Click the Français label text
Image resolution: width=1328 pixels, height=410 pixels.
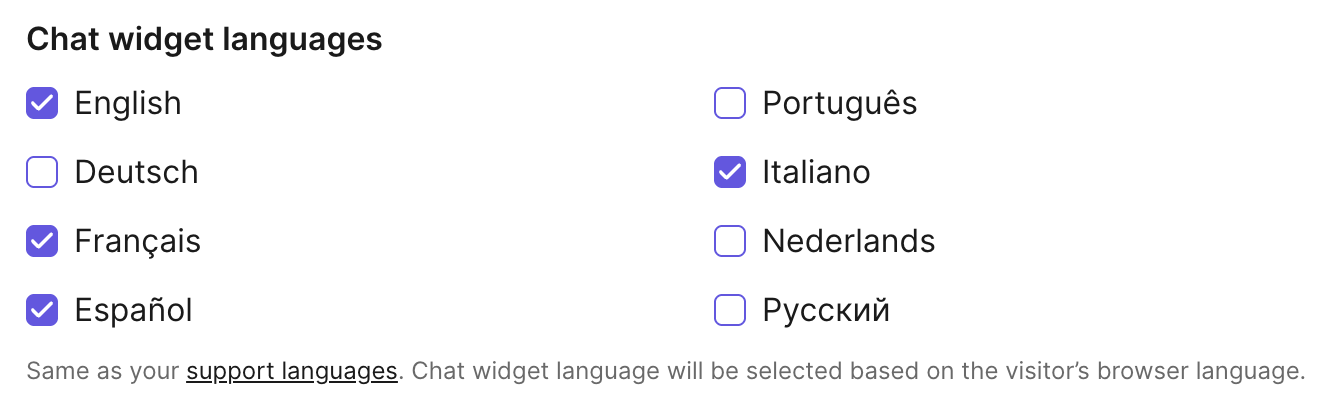tap(137, 241)
